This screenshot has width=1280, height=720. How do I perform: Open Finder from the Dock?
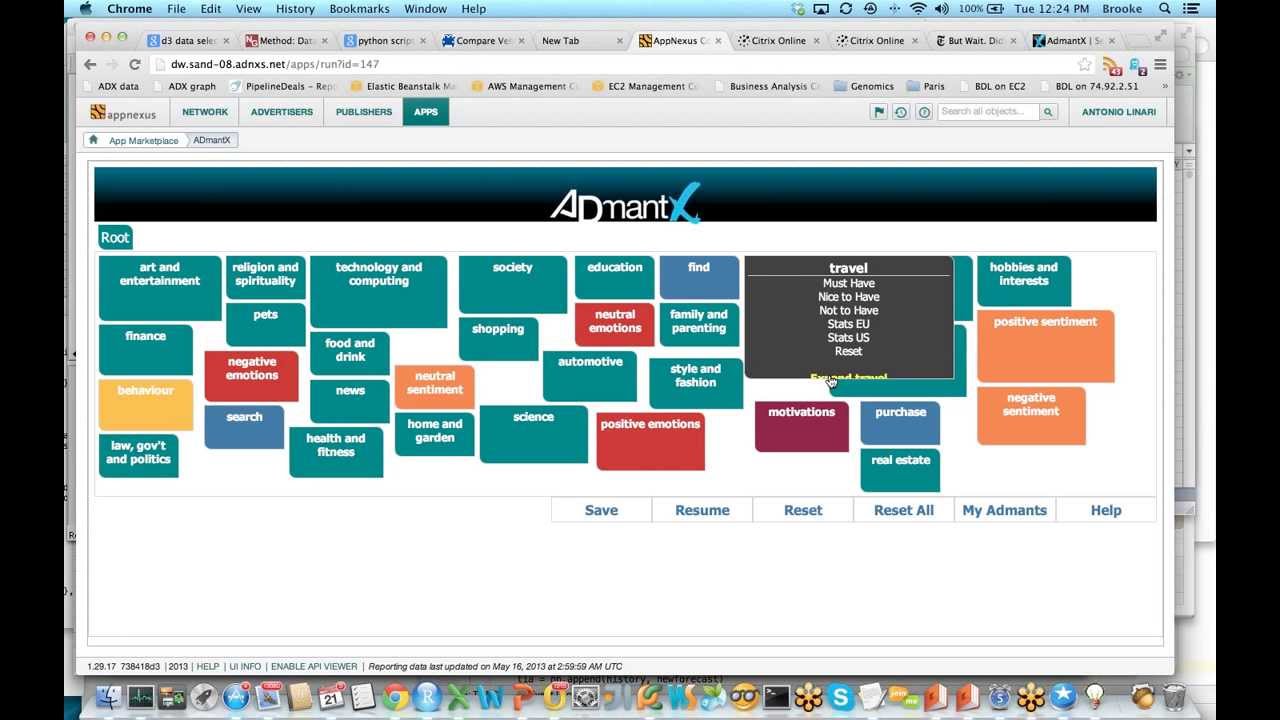click(x=108, y=697)
